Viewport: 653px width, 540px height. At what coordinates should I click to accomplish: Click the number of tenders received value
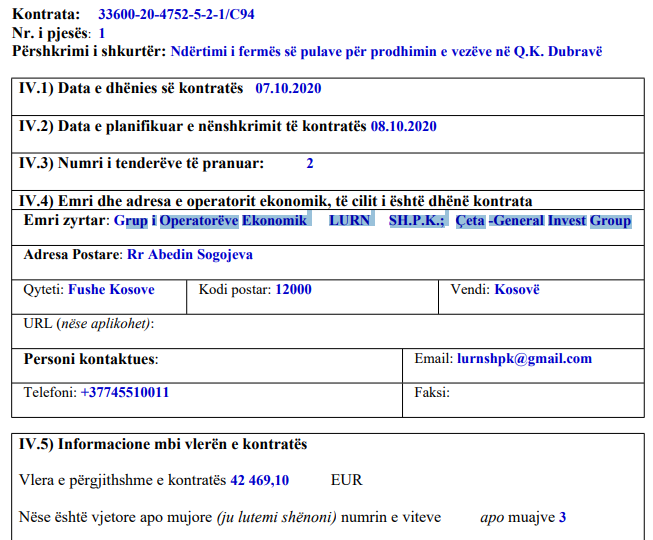pyautogui.click(x=310, y=163)
